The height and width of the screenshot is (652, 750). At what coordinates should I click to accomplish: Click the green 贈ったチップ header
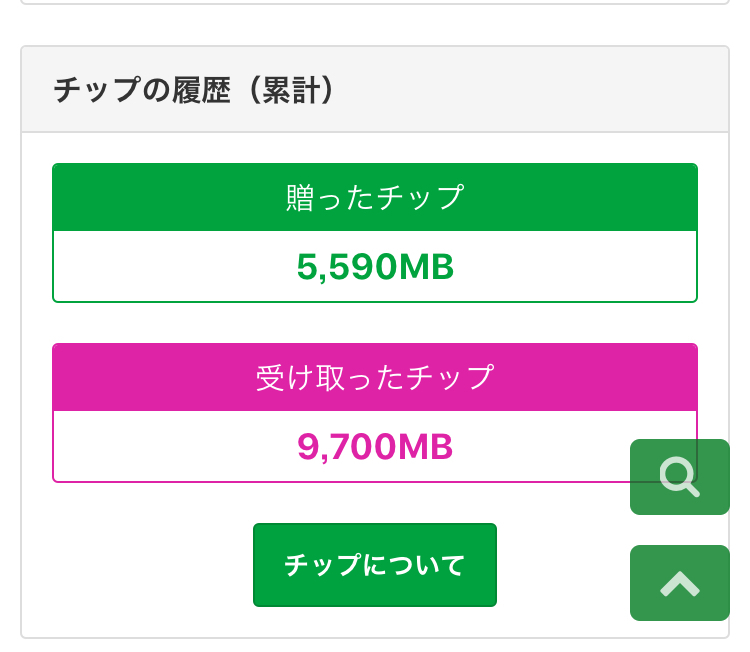coord(374,197)
